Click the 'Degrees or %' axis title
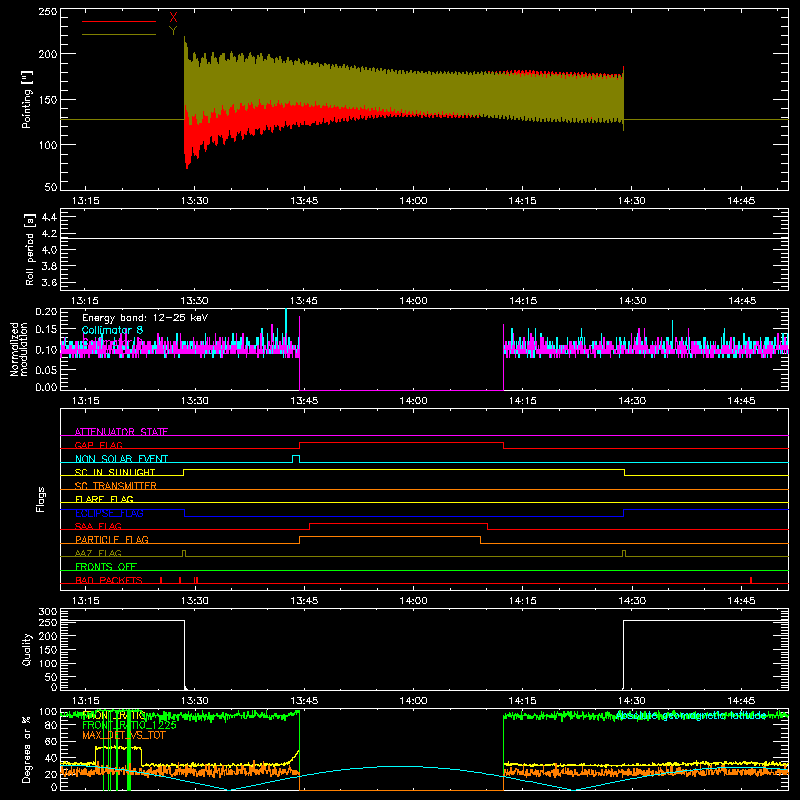Image resolution: width=800 pixels, height=800 pixels. 27,749
